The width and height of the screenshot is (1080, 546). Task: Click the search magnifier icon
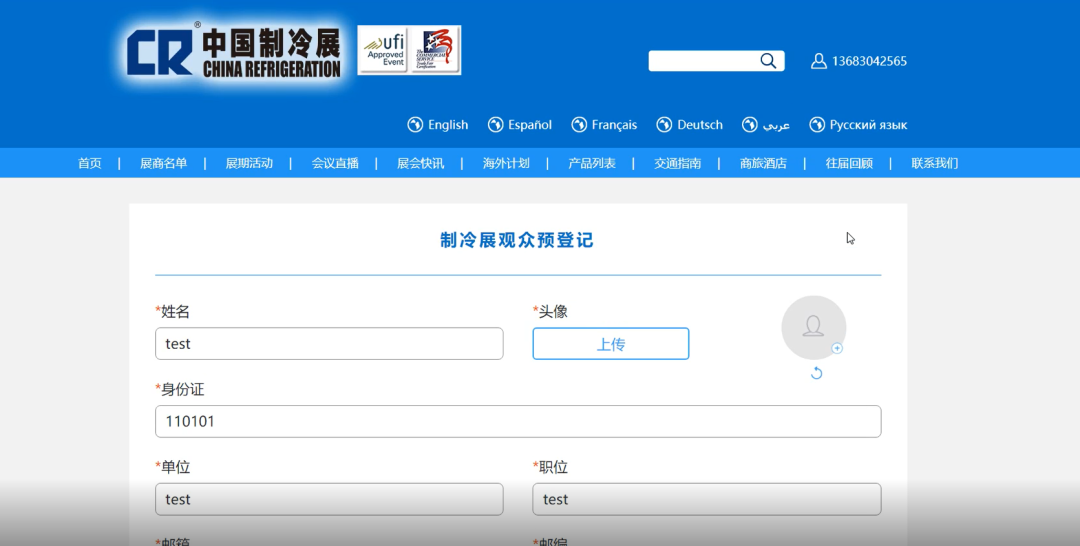[768, 61]
